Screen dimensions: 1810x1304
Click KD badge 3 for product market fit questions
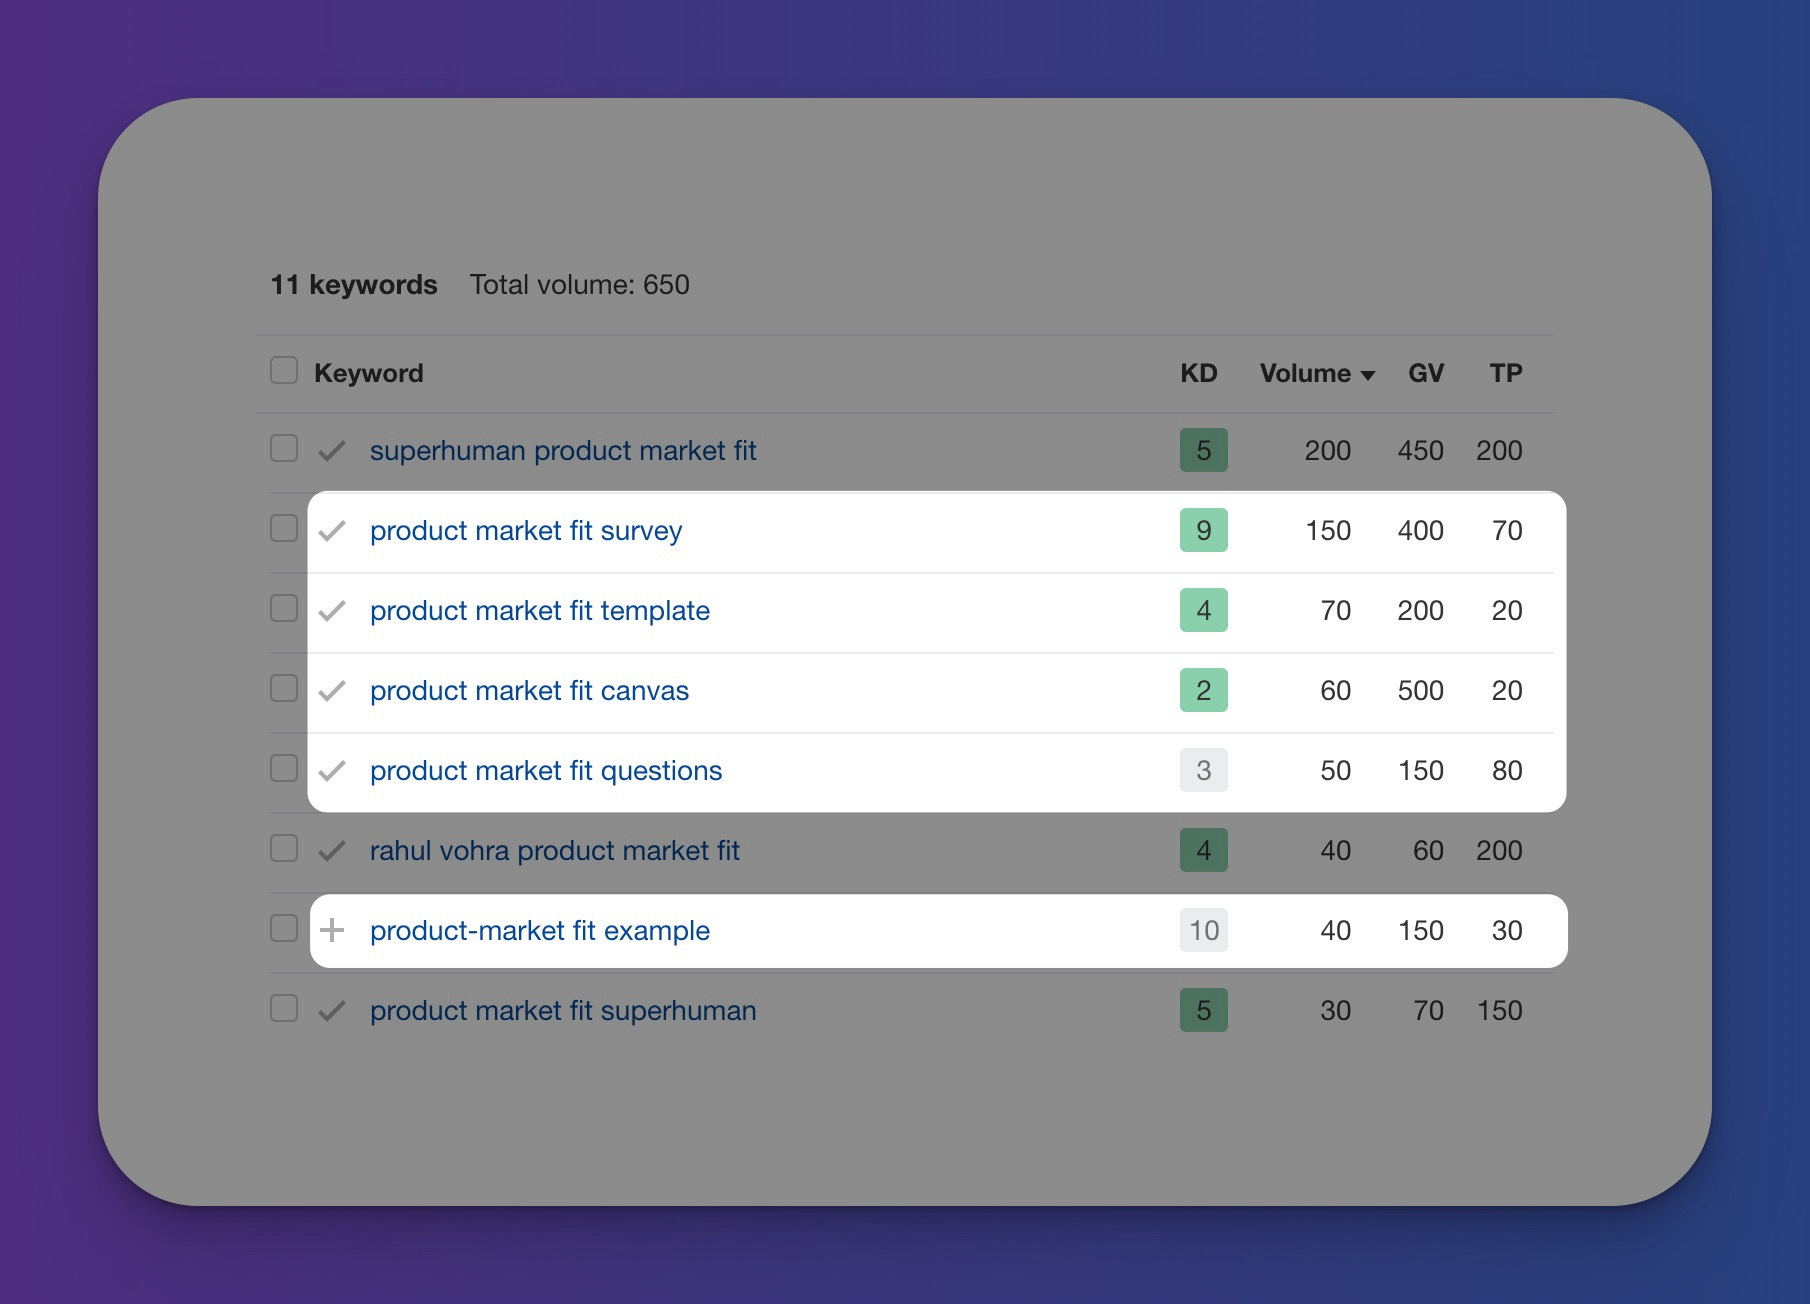[1204, 770]
